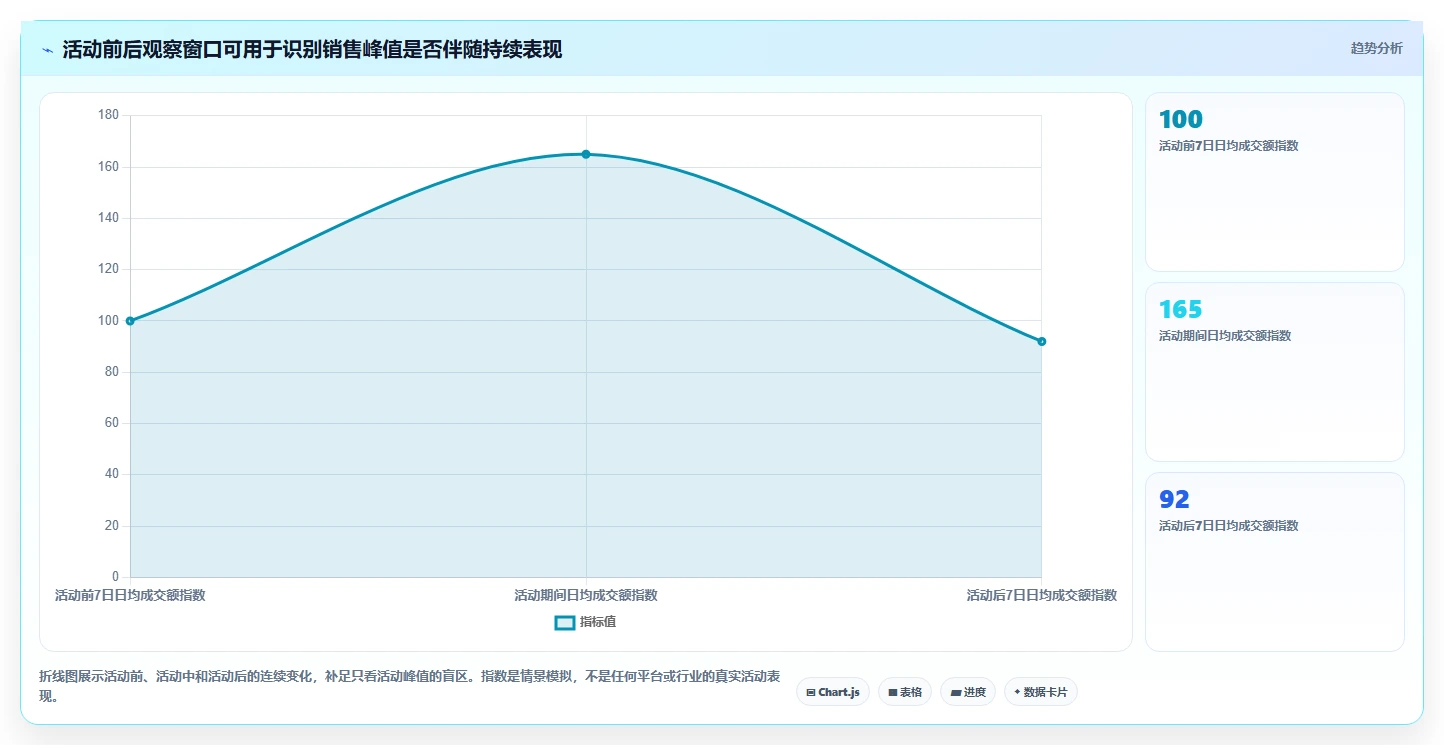
Task: Click the lightning icon beside the title
Action: [47, 50]
